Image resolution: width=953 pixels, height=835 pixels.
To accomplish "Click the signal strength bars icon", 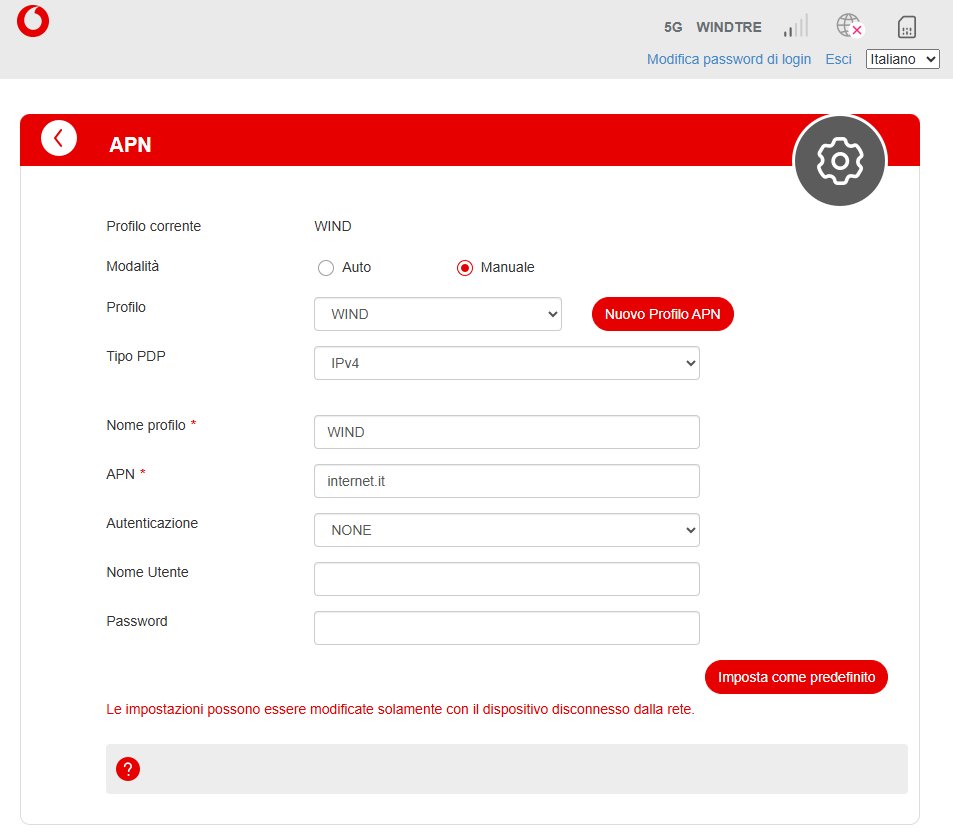I will pyautogui.click(x=795, y=26).
